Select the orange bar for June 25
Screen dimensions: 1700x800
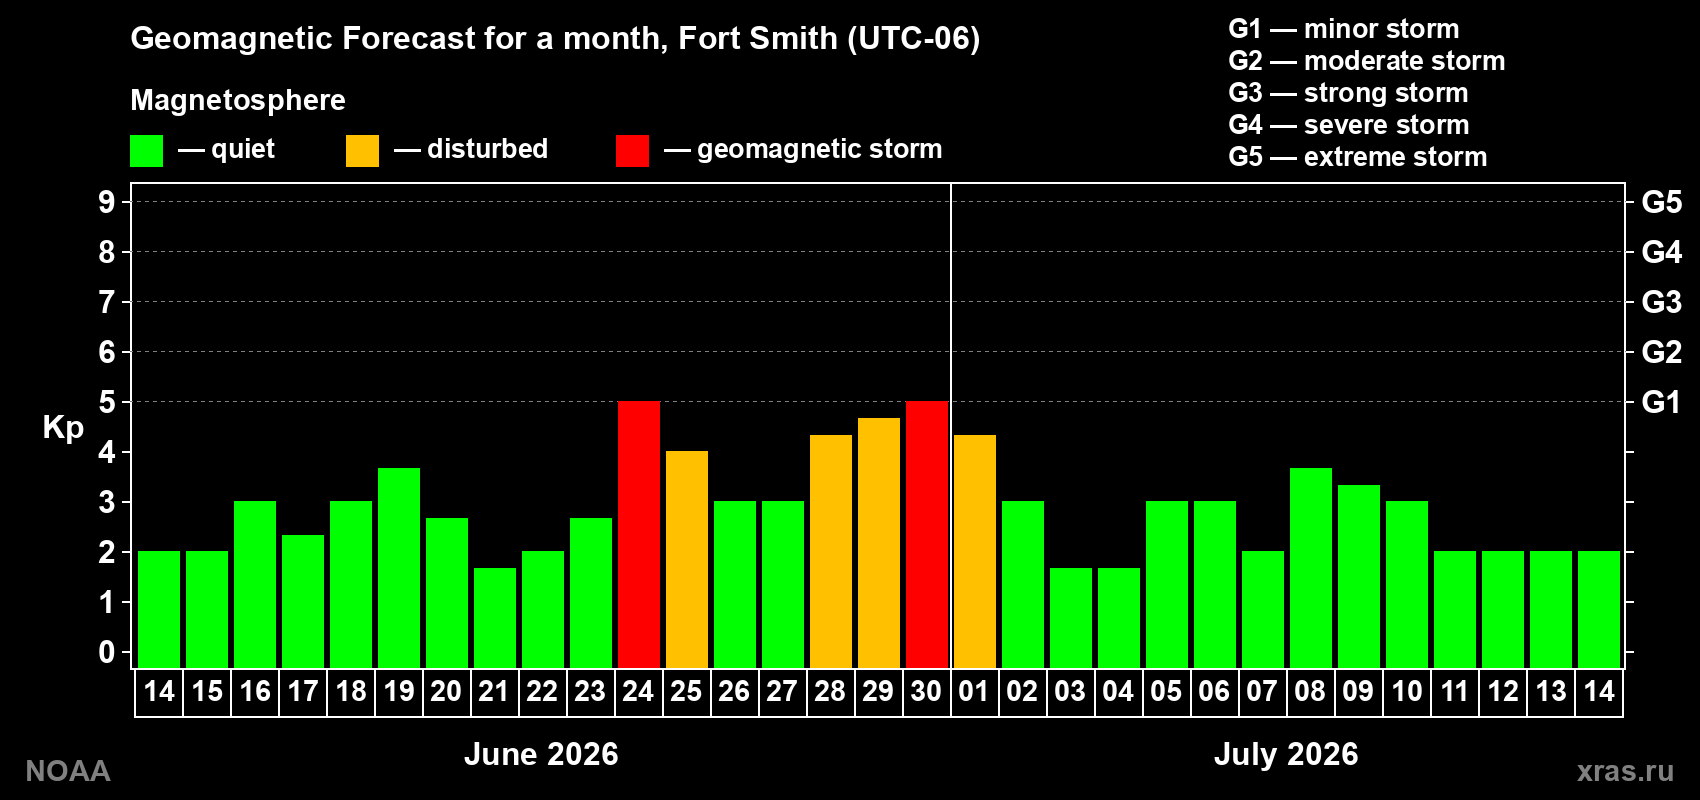tap(687, 559)
